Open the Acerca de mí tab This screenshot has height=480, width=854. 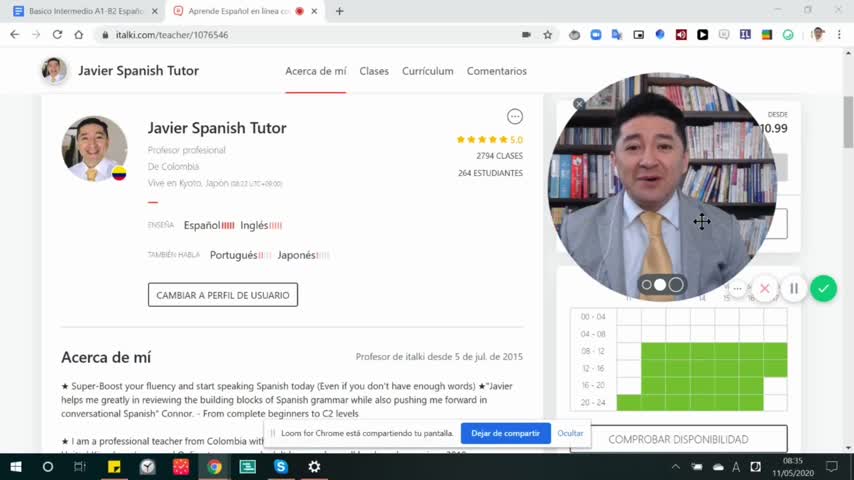tap(315, 71)
